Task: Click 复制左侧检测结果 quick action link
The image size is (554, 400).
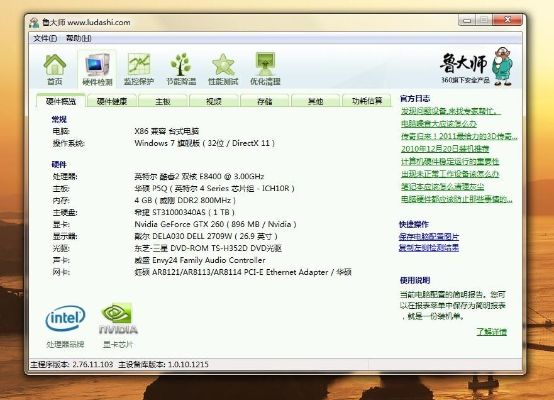Action: [x=429, y=248]
